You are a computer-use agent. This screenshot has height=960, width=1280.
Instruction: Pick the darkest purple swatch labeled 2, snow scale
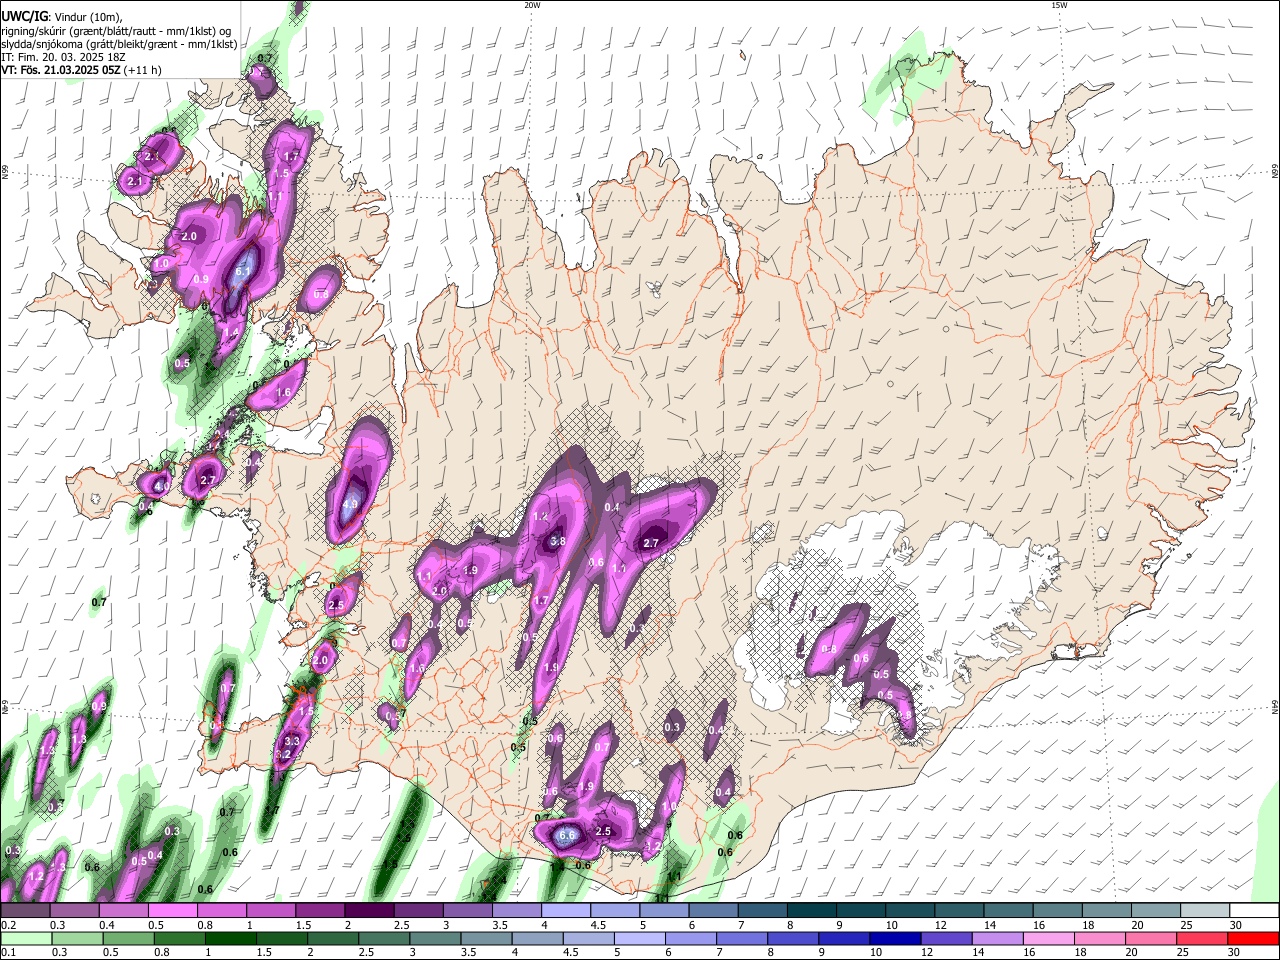pyautogui.click(x=369, y=911)
